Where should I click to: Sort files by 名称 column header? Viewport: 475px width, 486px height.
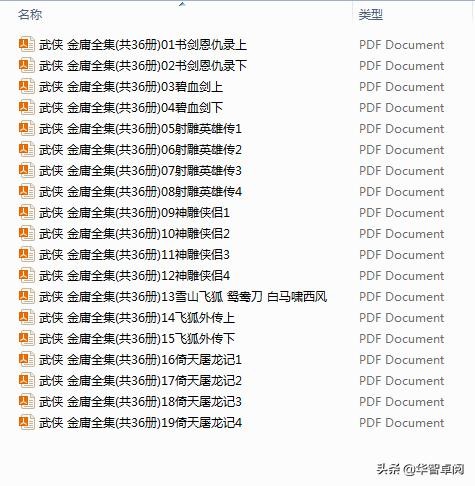(x=30, y=15)
